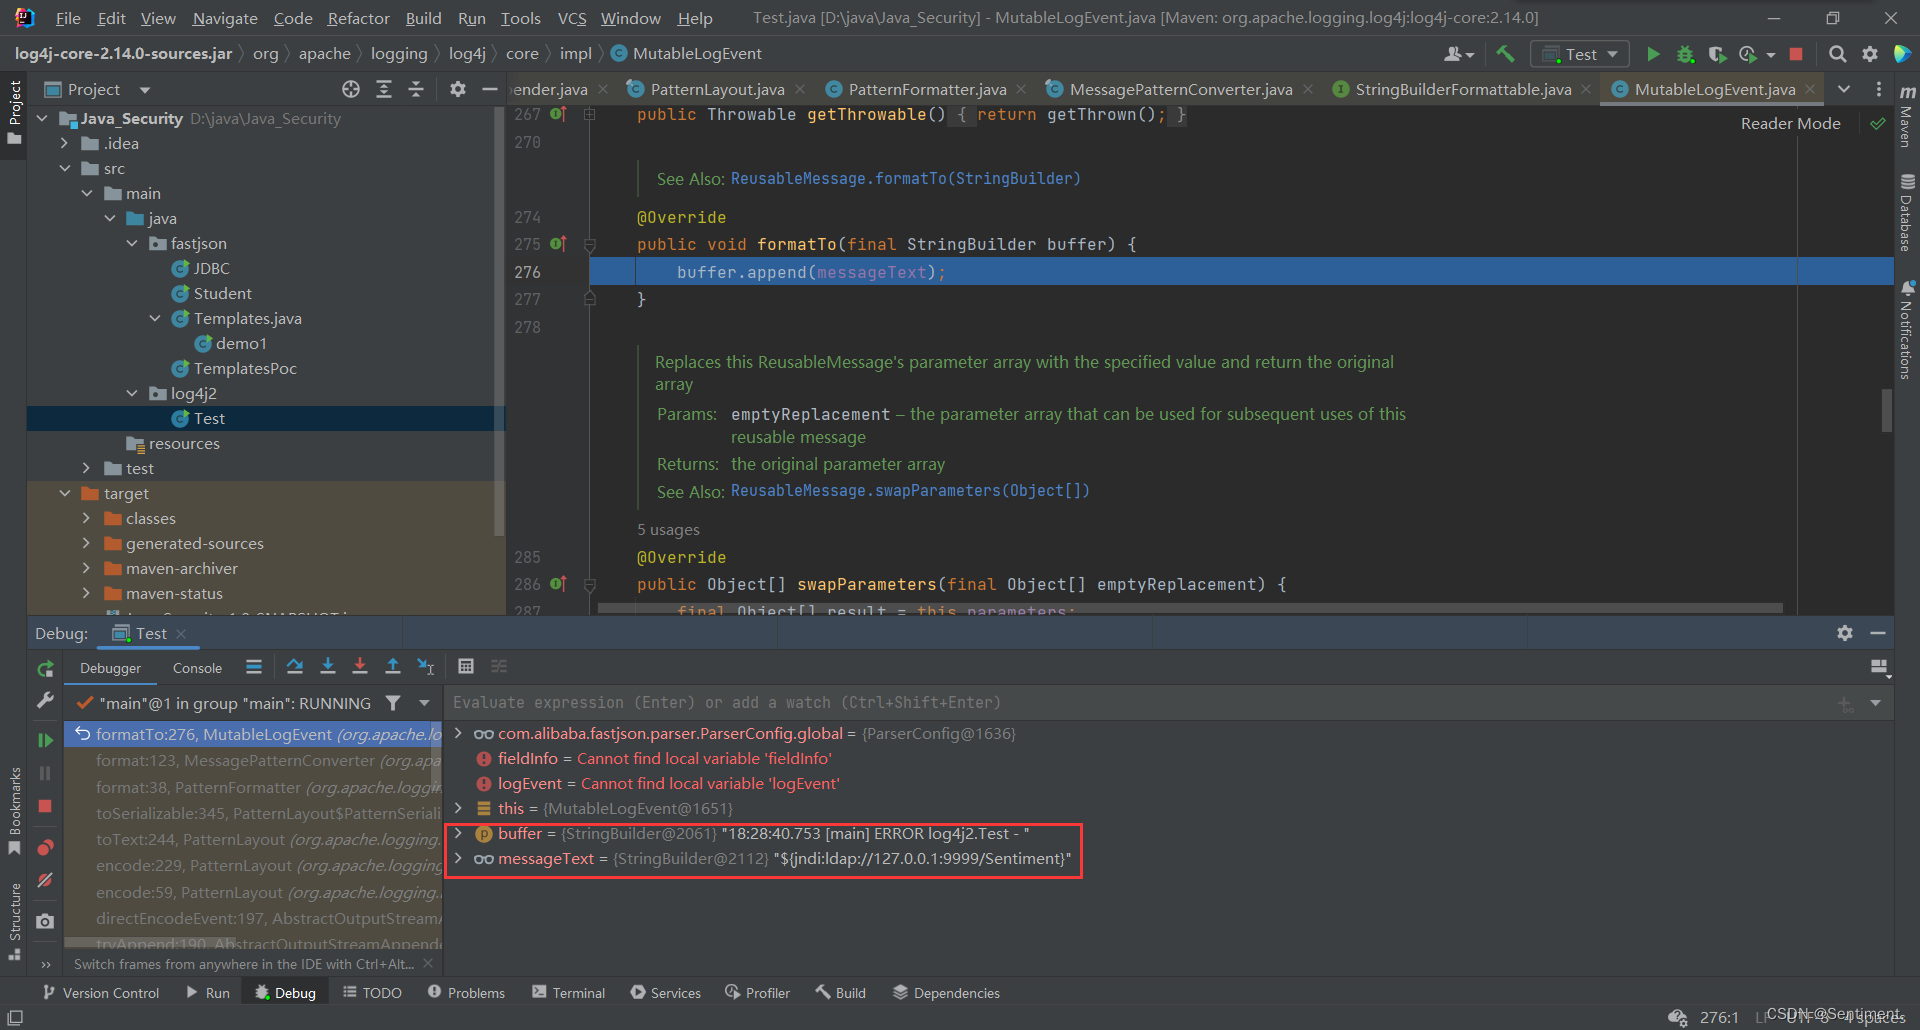Expand all icon in Project panel header

pos(384,89)
